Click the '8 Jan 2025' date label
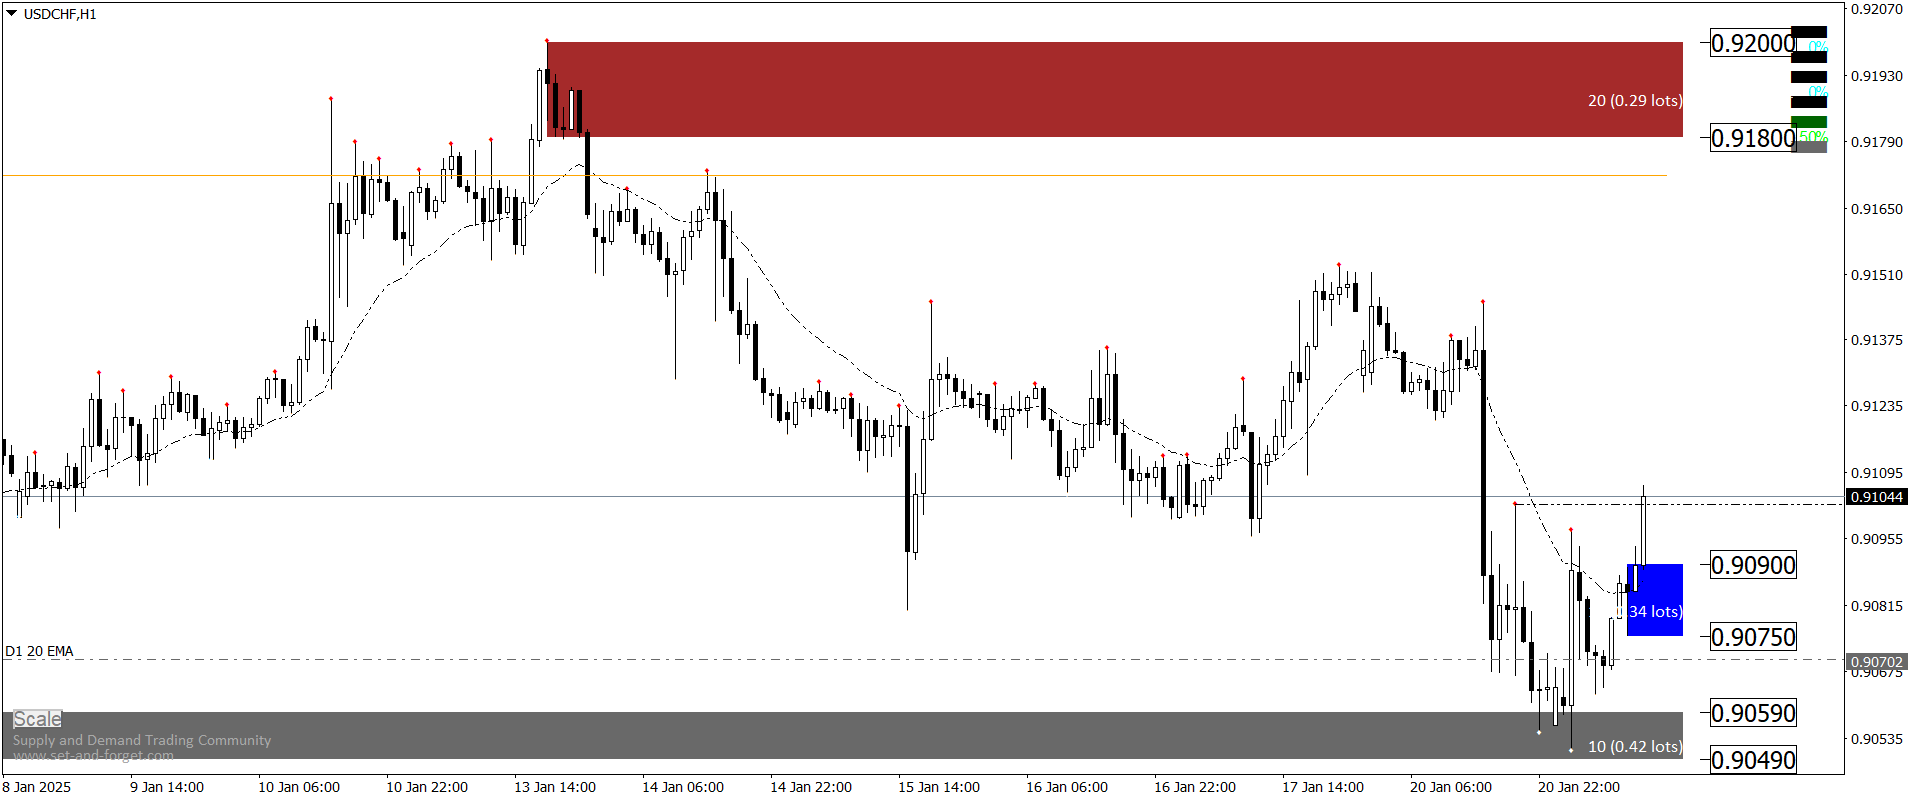This screenshot has height=801, width=1916. [x=37, y=787]
